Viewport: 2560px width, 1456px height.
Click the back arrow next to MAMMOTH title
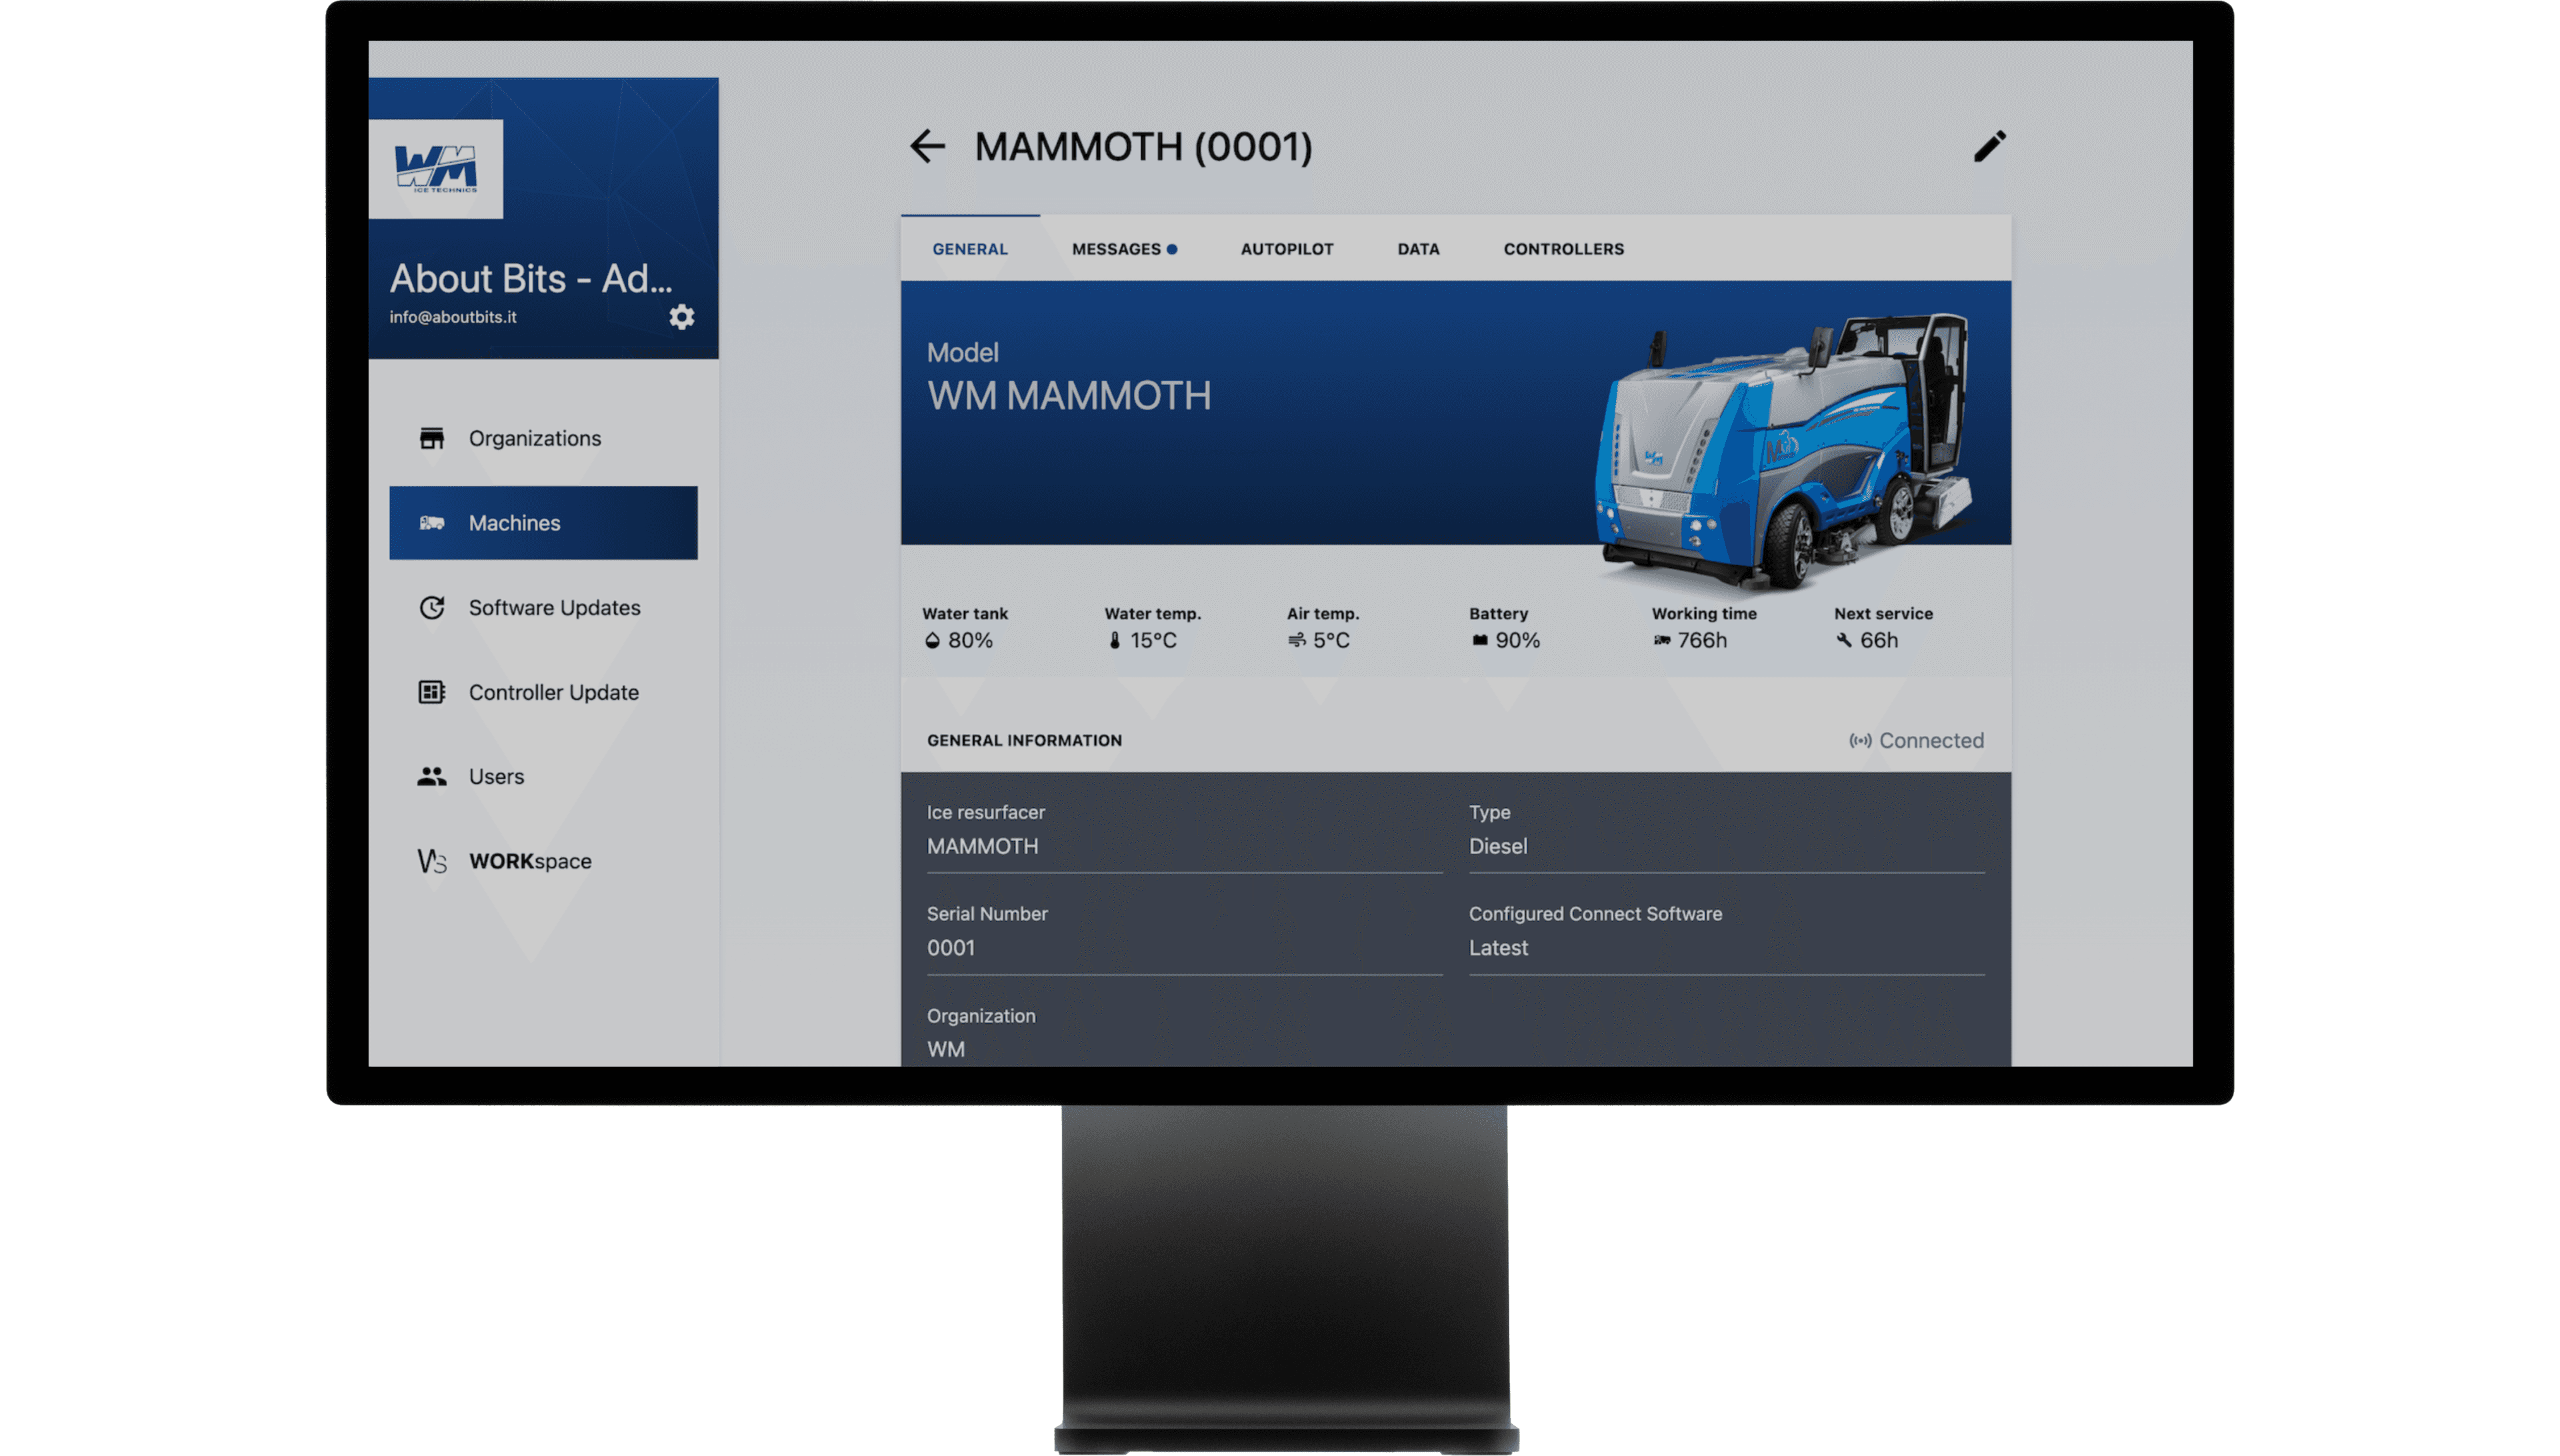coord(927,147)
